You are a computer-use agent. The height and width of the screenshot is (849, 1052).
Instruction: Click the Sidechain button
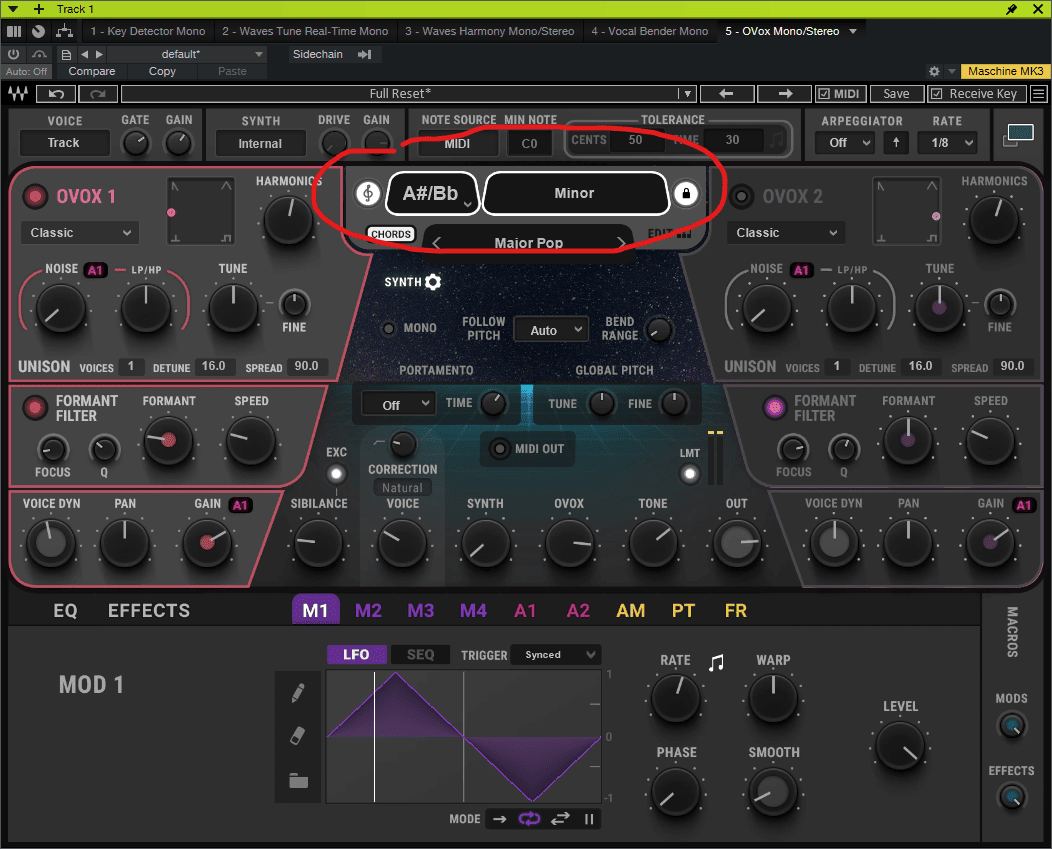[x=318, y=54]
